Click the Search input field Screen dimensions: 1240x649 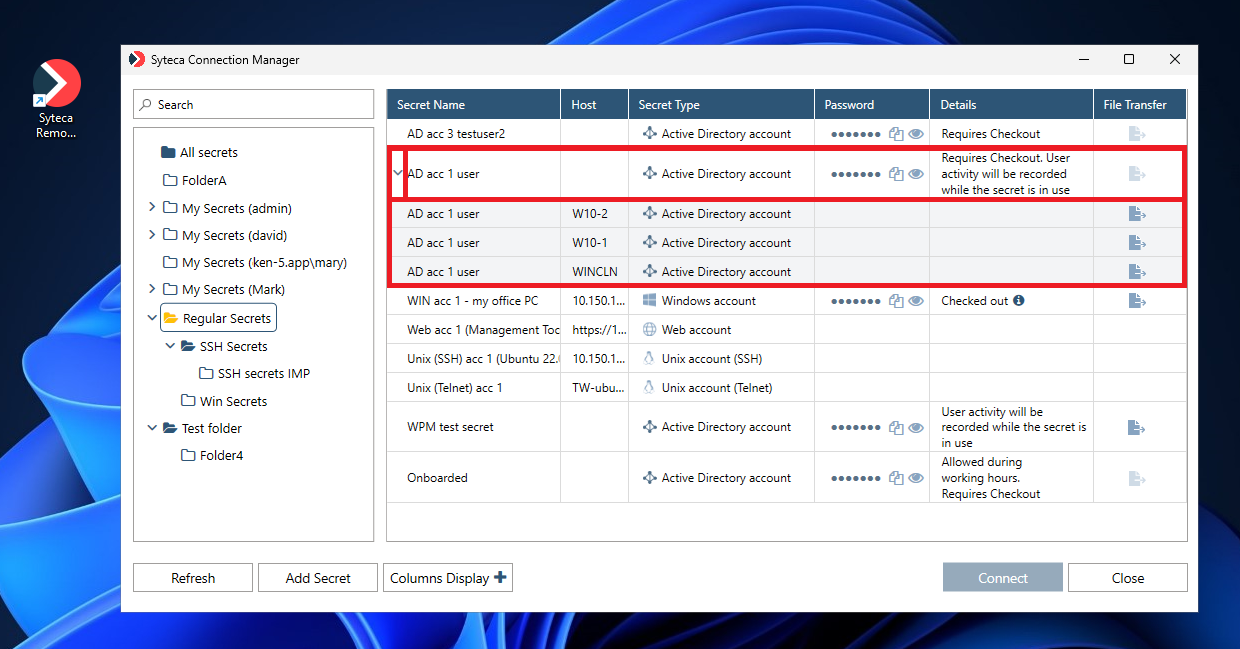pyautogui.click(x=254, y=105)
